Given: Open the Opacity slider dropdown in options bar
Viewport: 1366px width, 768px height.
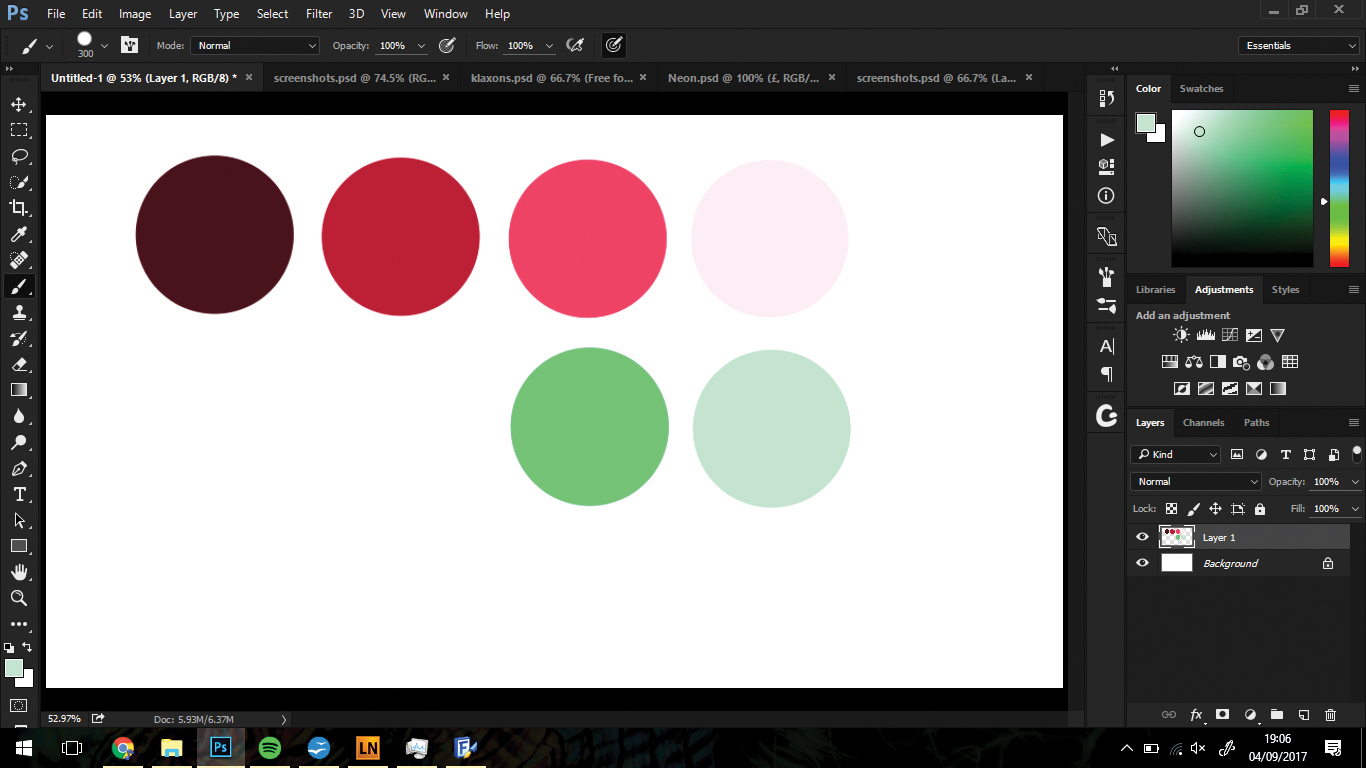Looking at the screenshot, I should [x=421, y=46].
